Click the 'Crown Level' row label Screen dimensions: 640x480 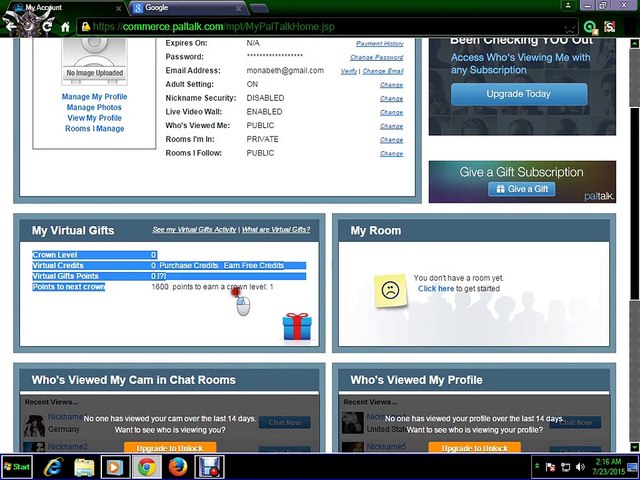tap(55, 255)
